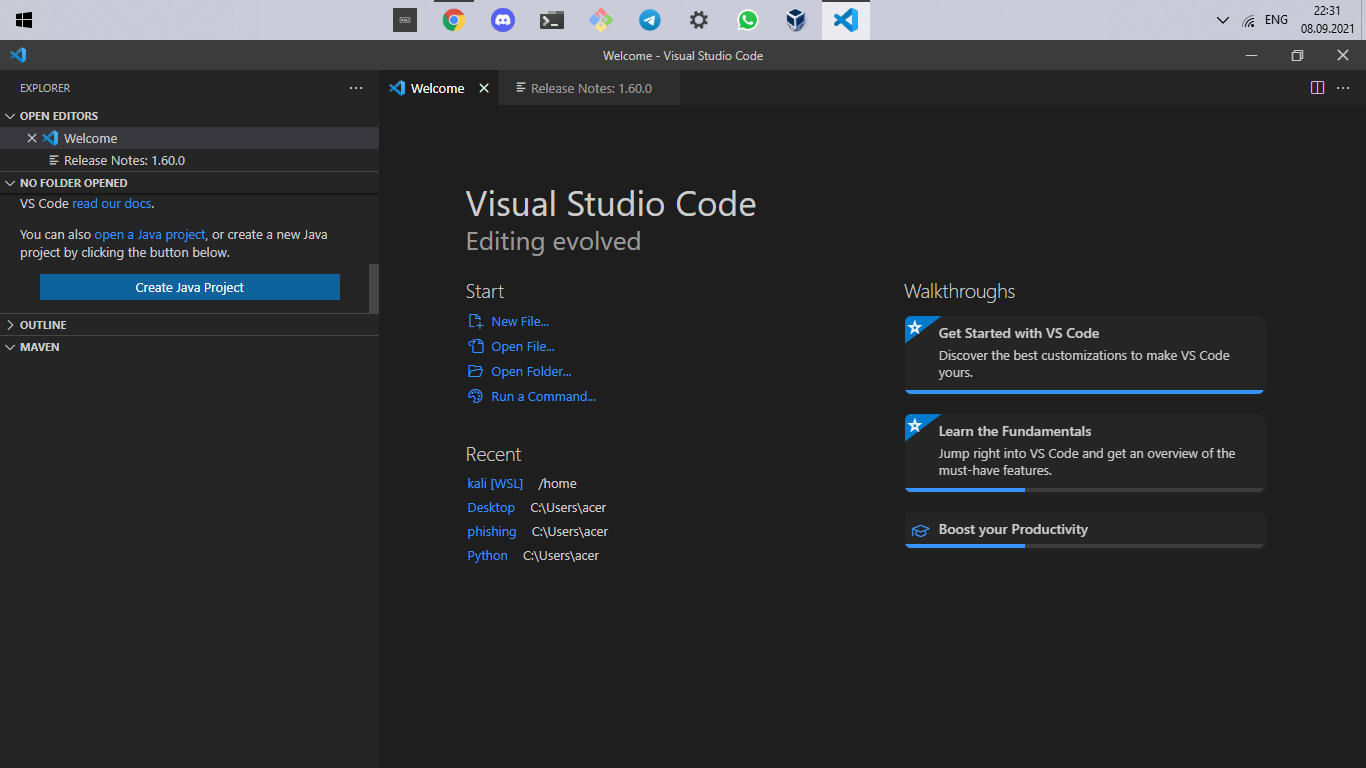Launch Google Chrome from the taskbar

pos(454,20)
